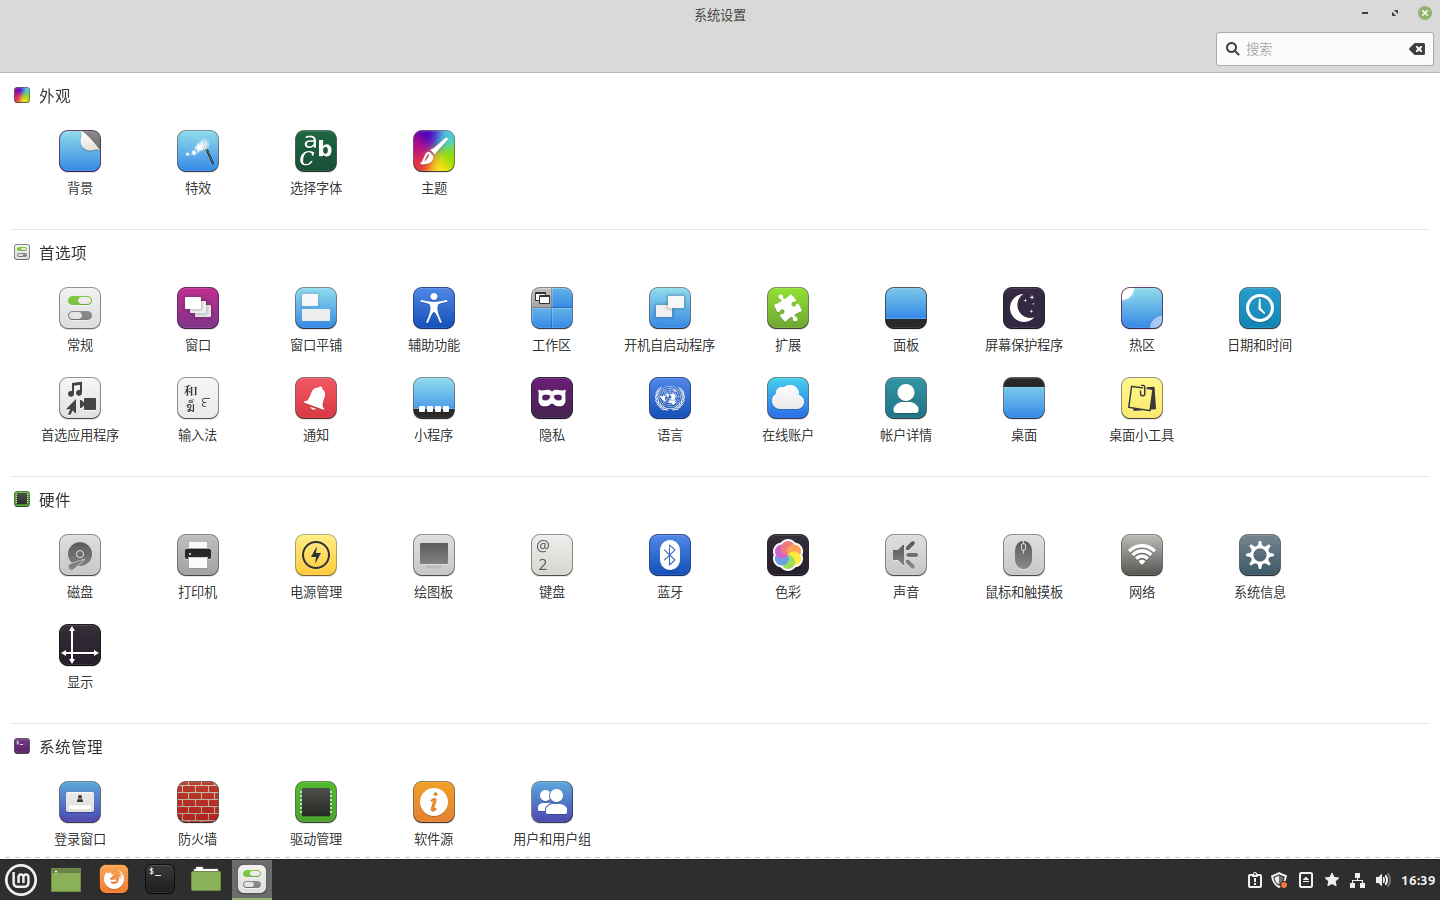Open 色彩 color settings
The width and height of the screenshot is (1440, 900).
[x=788, y=567]
